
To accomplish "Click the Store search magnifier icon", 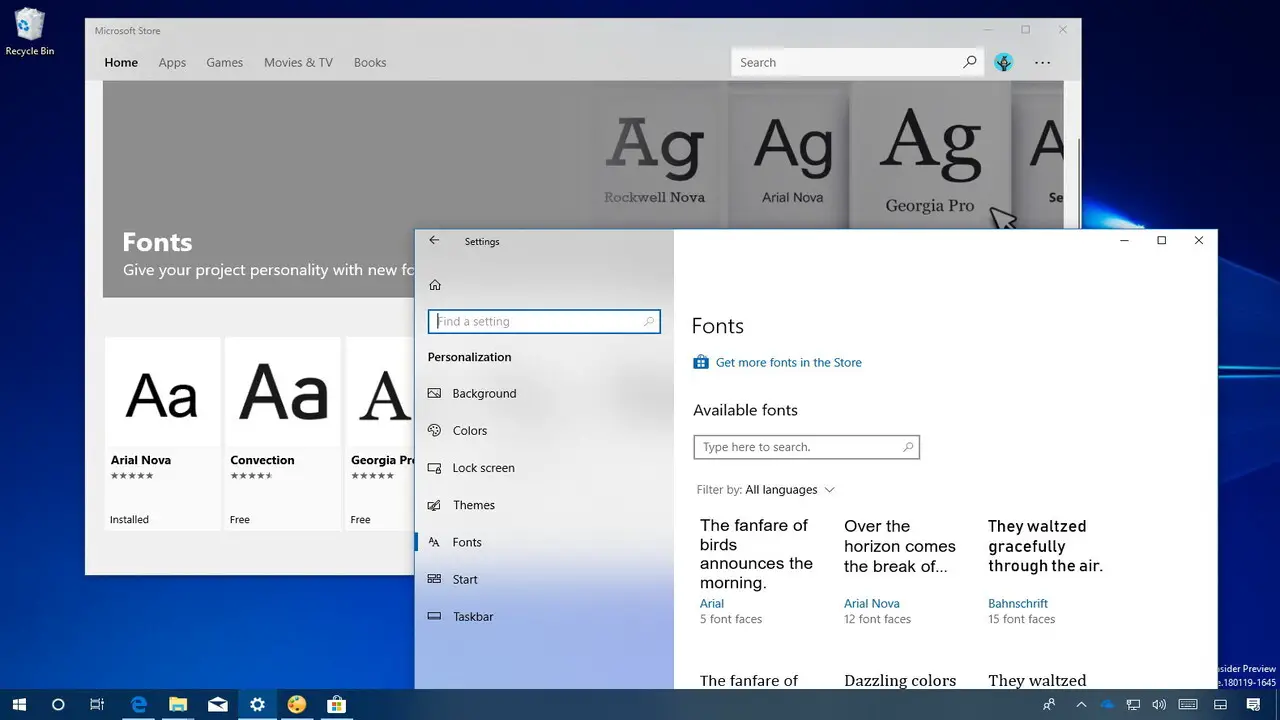I will click(970, 62).
